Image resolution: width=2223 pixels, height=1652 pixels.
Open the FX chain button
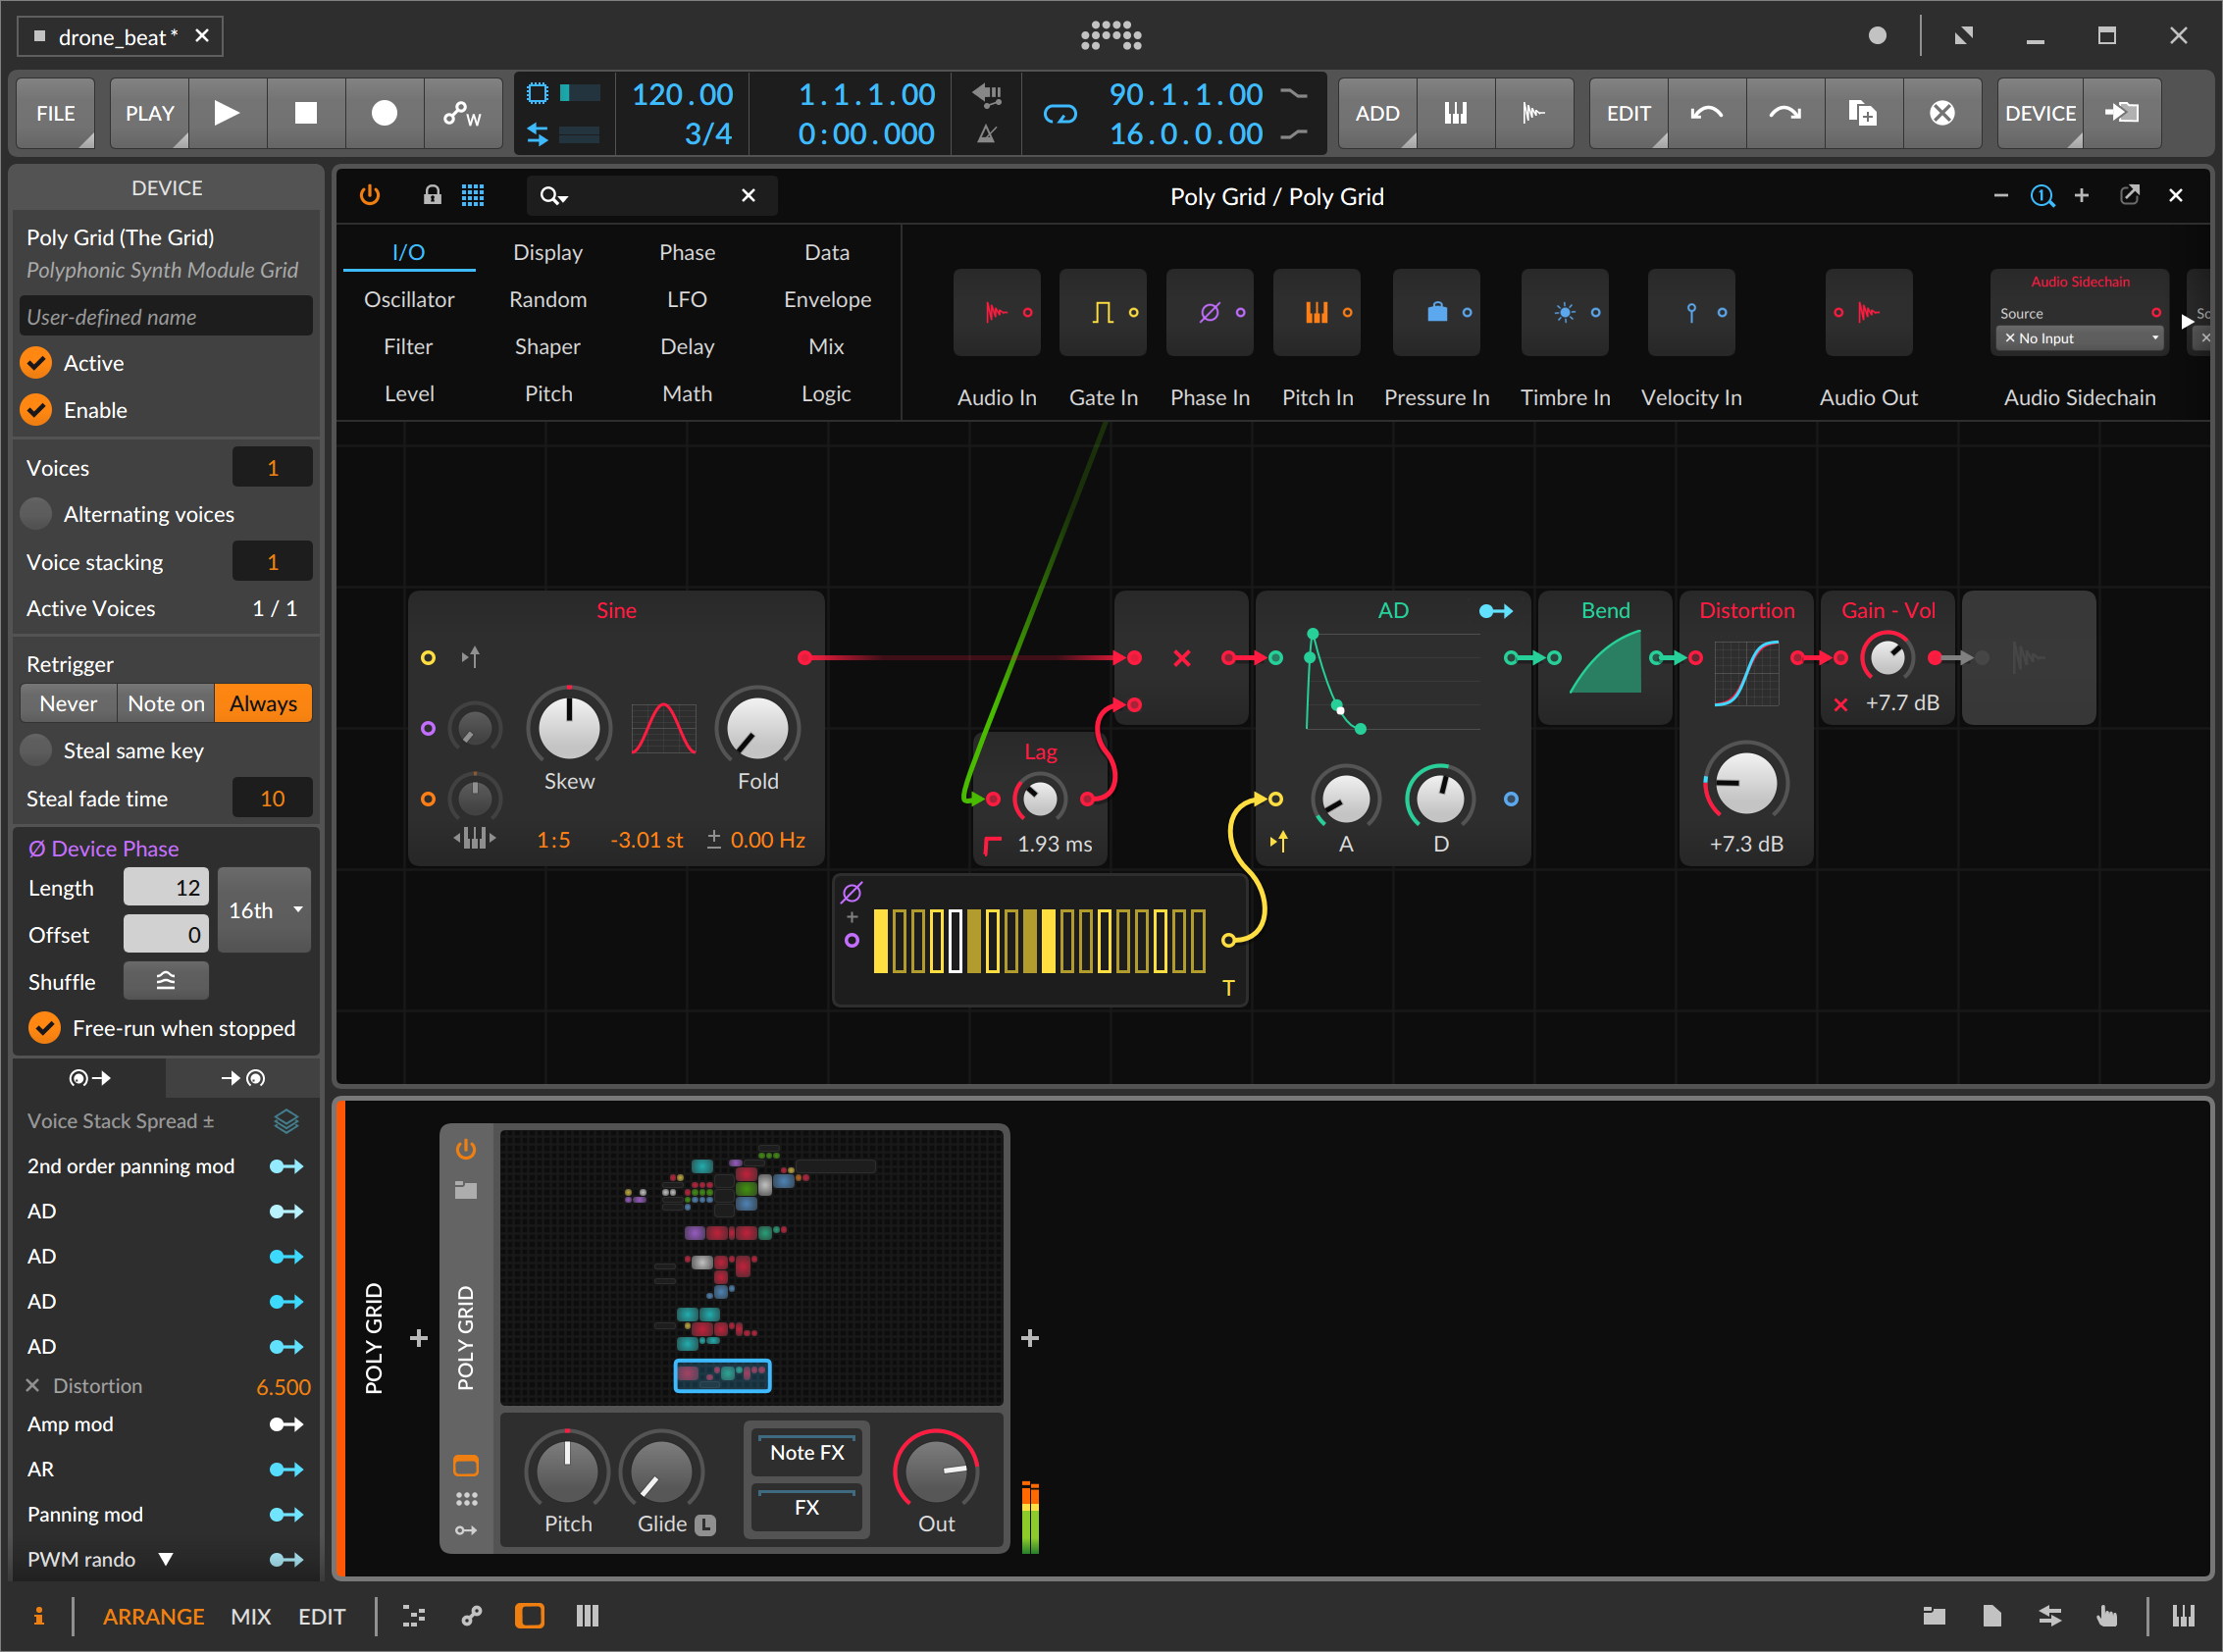[x=806, y=1507]
